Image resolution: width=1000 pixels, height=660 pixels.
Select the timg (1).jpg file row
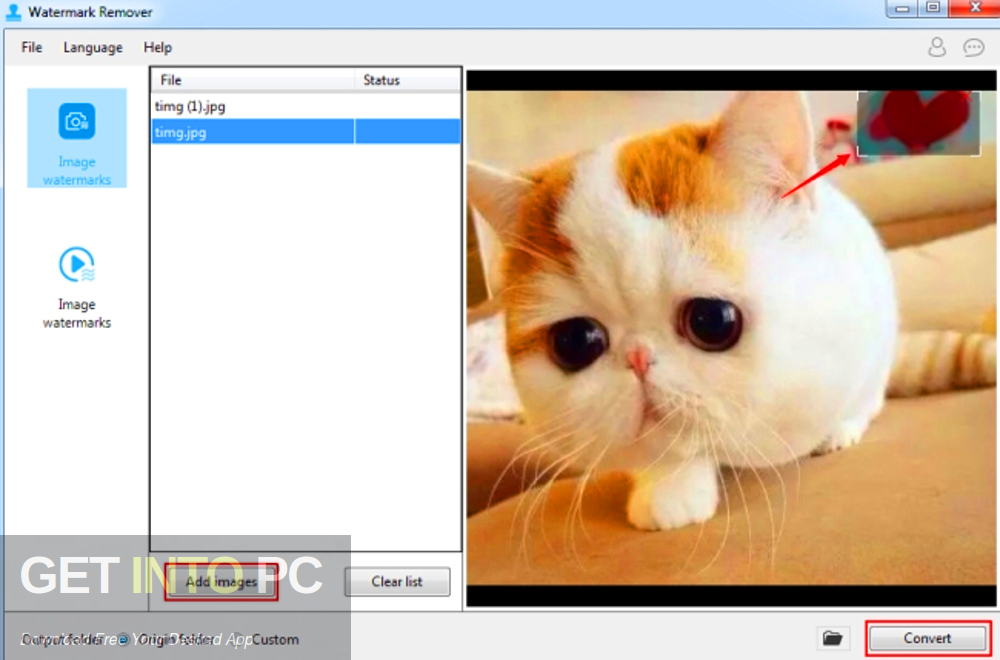pos(305,106)
